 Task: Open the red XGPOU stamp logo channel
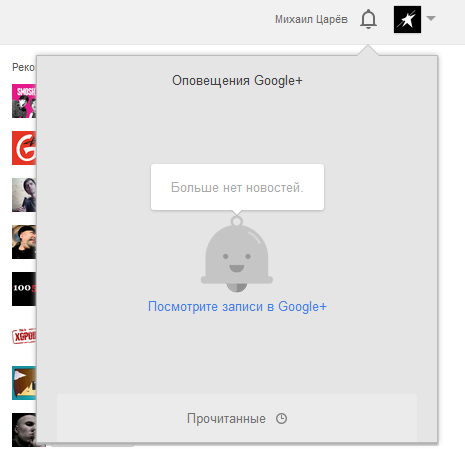click(24, 336)
